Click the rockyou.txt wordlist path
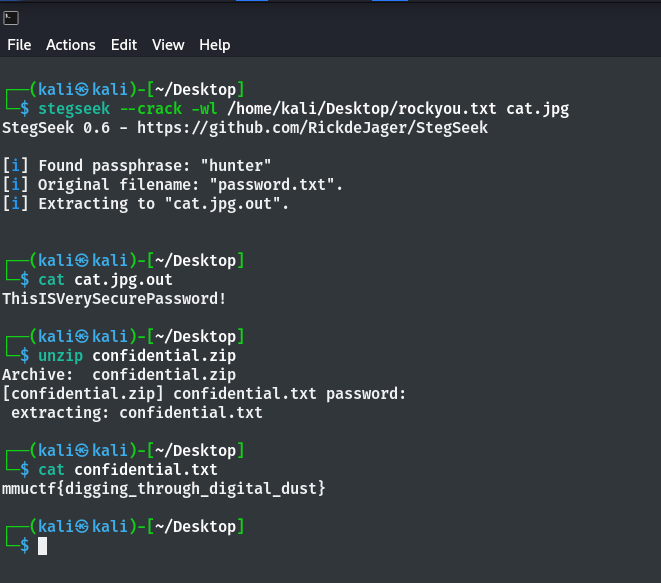This screenshot has height=583, width=661. point(362,109)
